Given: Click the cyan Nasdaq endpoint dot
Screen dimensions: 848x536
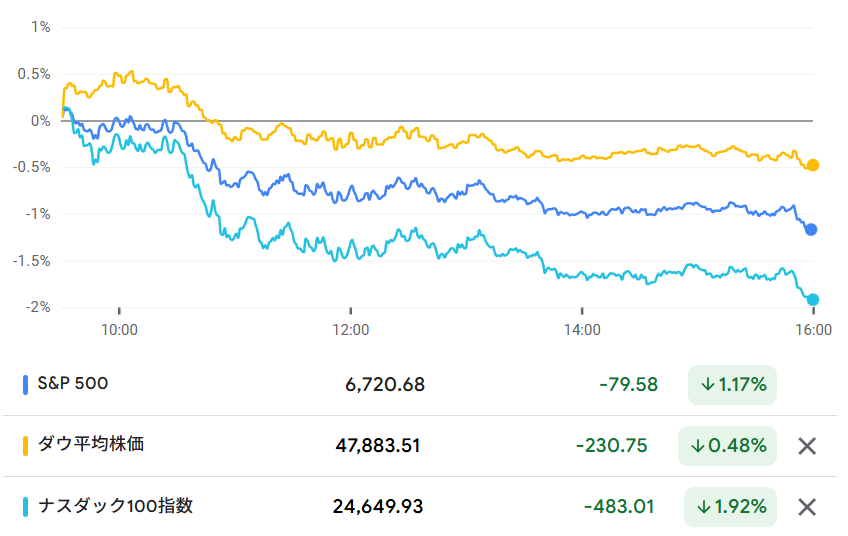Looking at the screenshot, I should click(x=813, y=300).
